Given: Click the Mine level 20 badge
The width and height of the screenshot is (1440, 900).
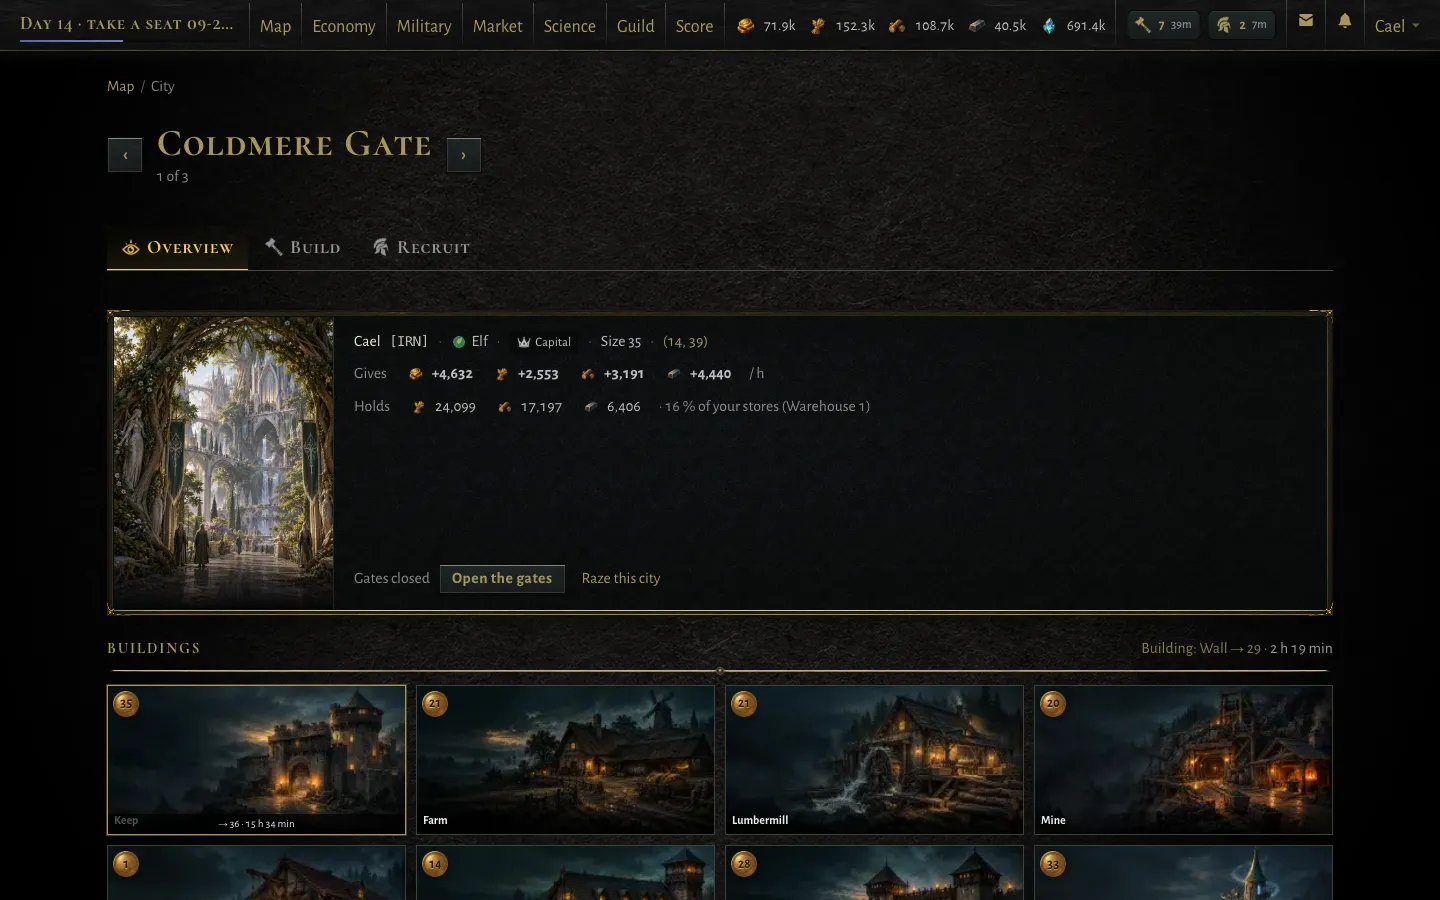Looking at the screenshot, I should coord(1053,704).
